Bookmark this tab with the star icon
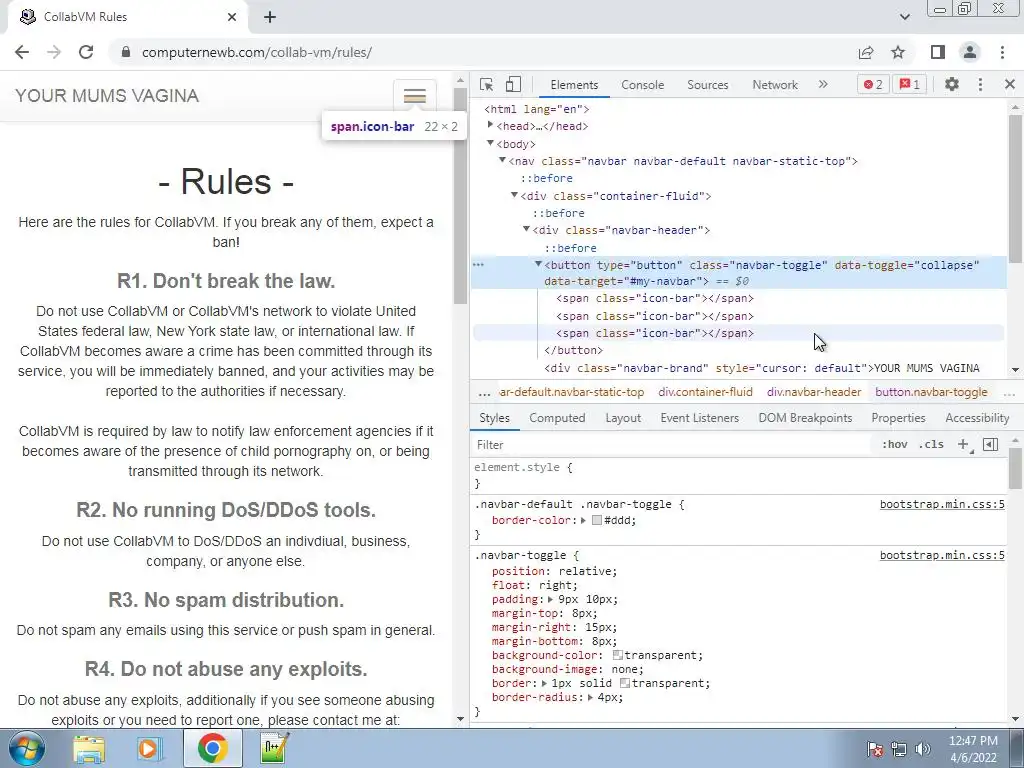 tap(898, 52)
